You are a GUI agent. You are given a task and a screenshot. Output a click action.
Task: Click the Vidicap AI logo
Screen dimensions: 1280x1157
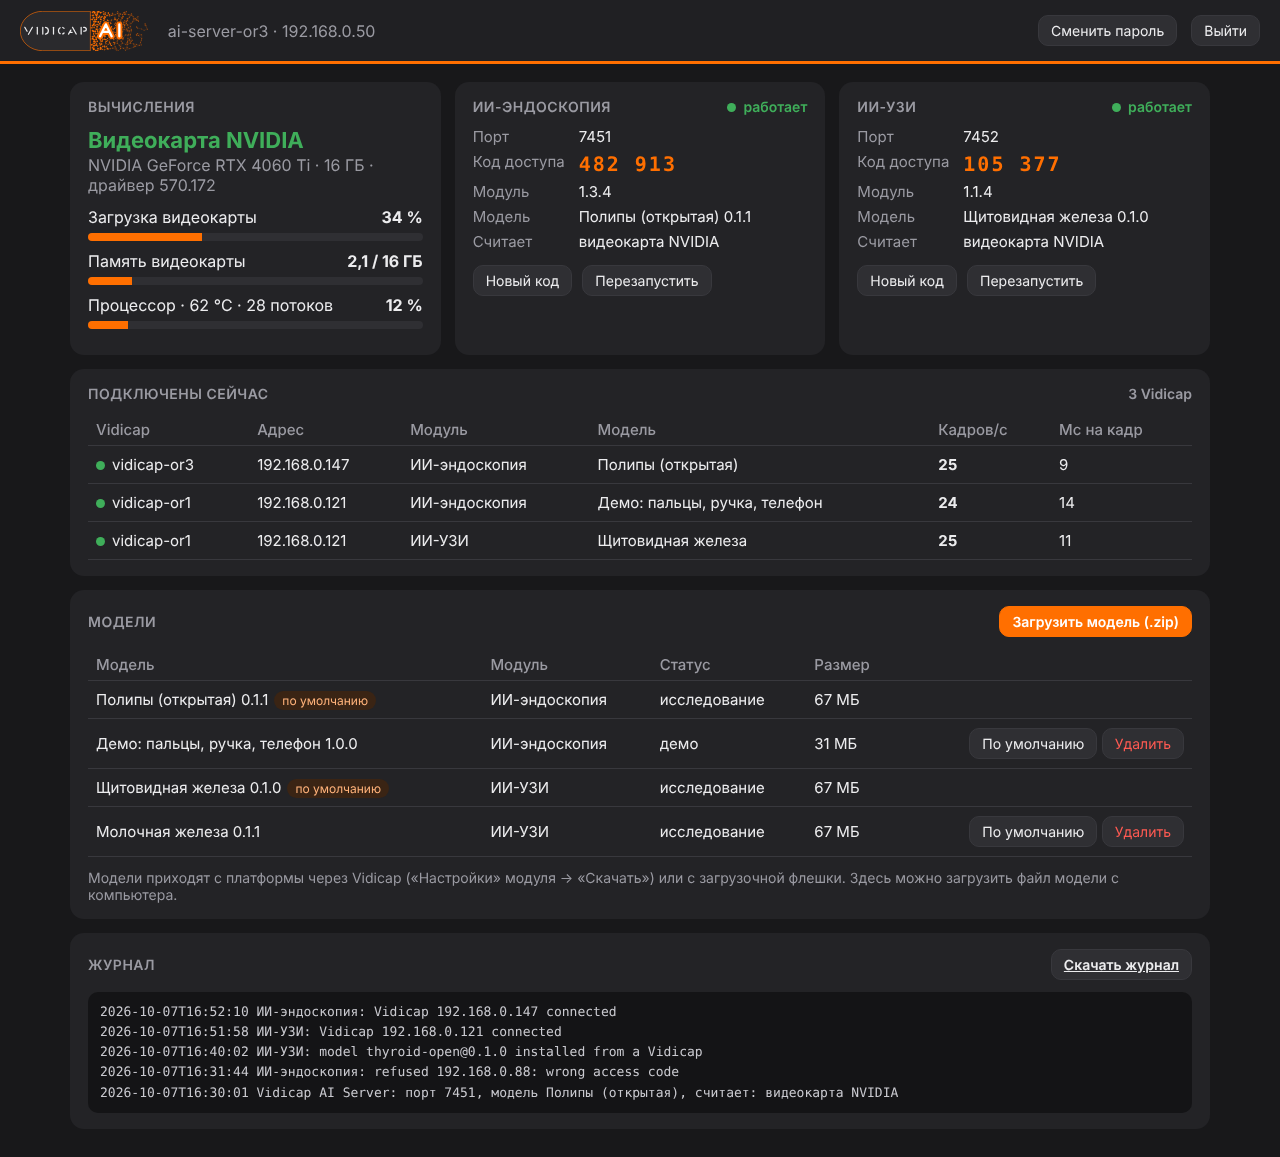coord(84,31)
